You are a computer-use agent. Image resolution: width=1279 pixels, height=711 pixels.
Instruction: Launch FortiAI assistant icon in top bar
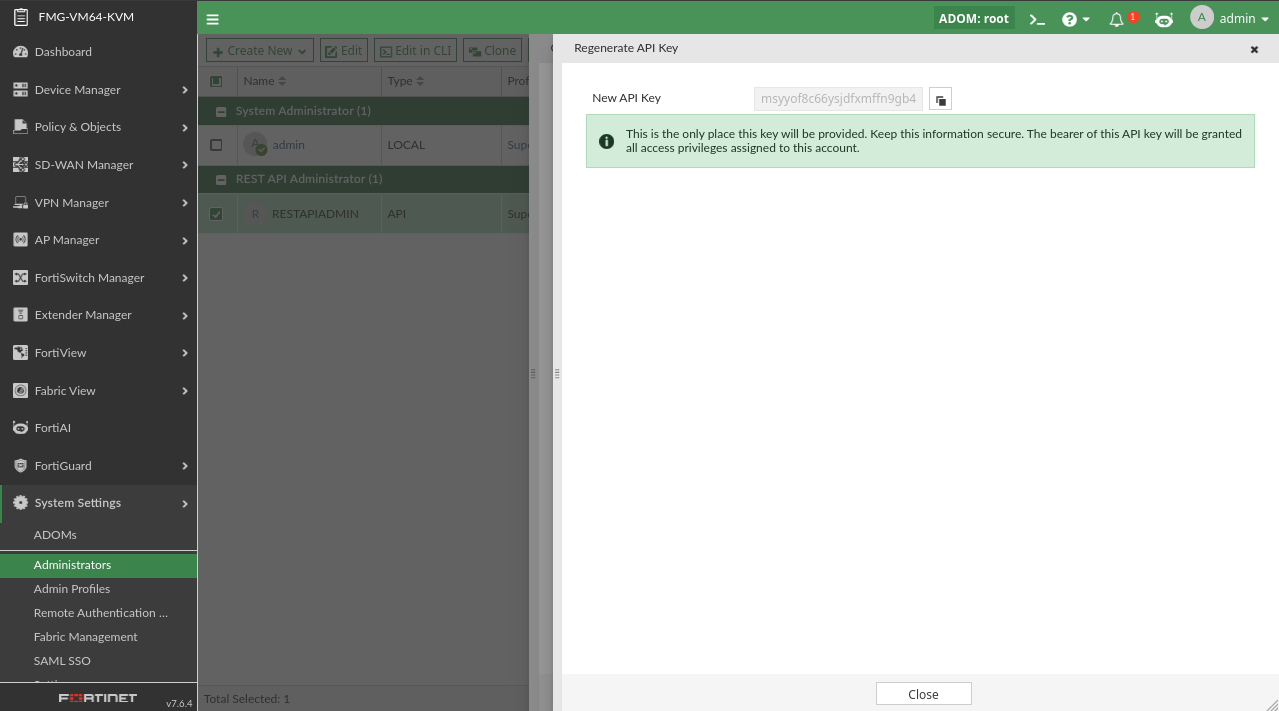(1163, 19)
